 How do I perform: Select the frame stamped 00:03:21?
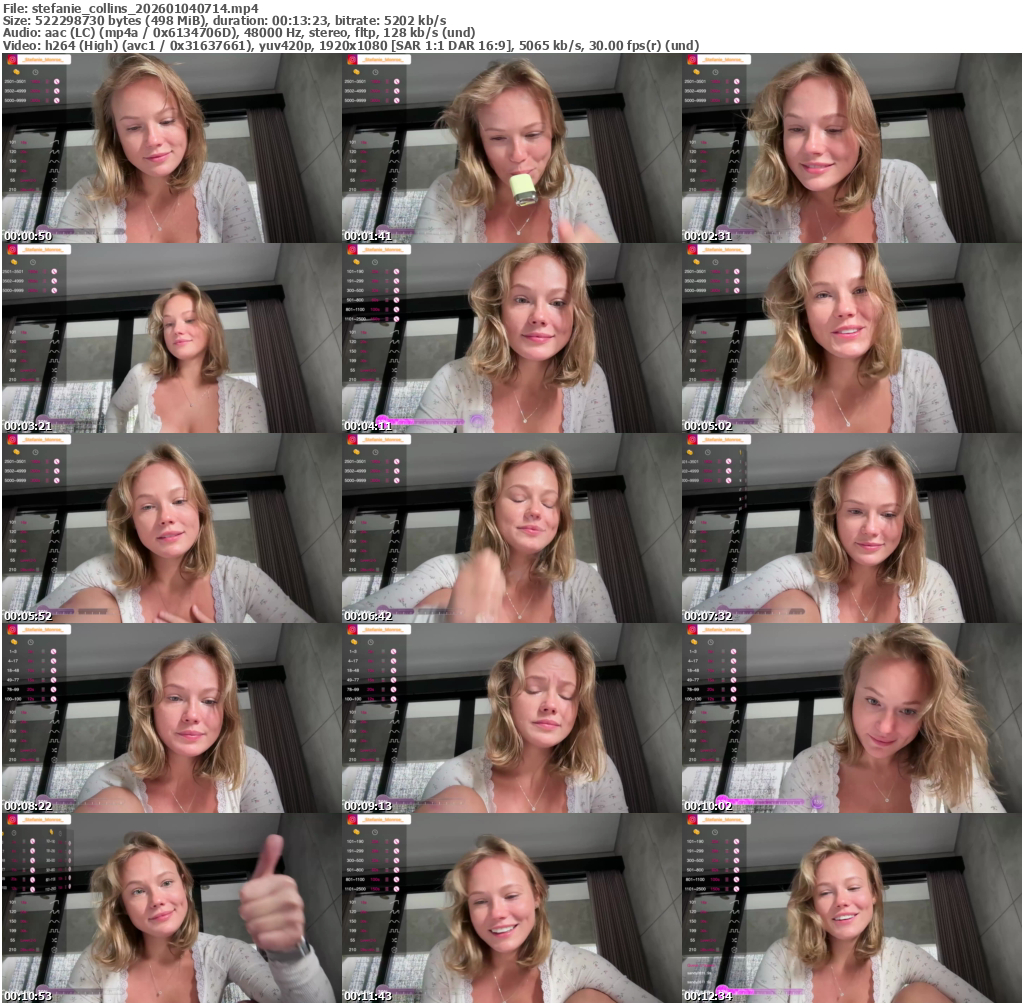pos(172,338)
